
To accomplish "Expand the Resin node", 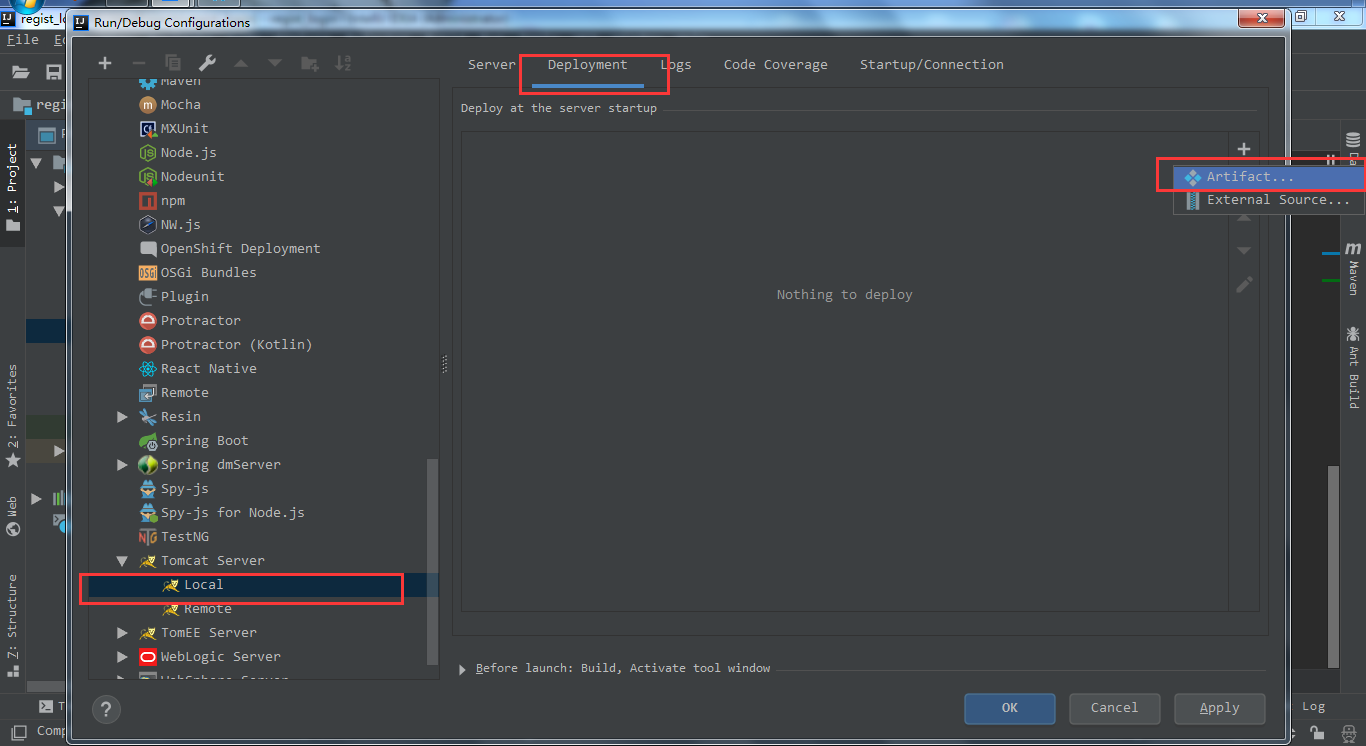I will click(122, 416).
